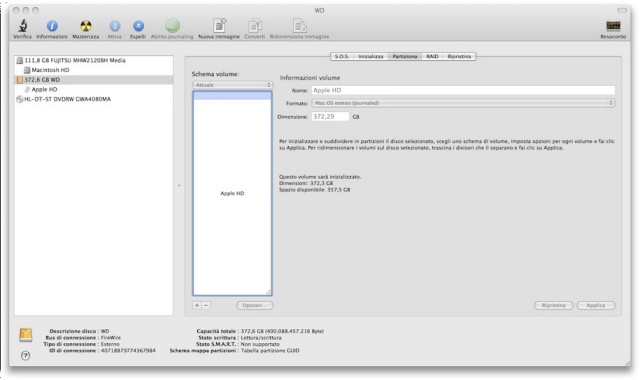The width and height of the screenshot is (640, 380).
Task: Select Macintosh HD volume in sidebar
Action: coord(93,70)
